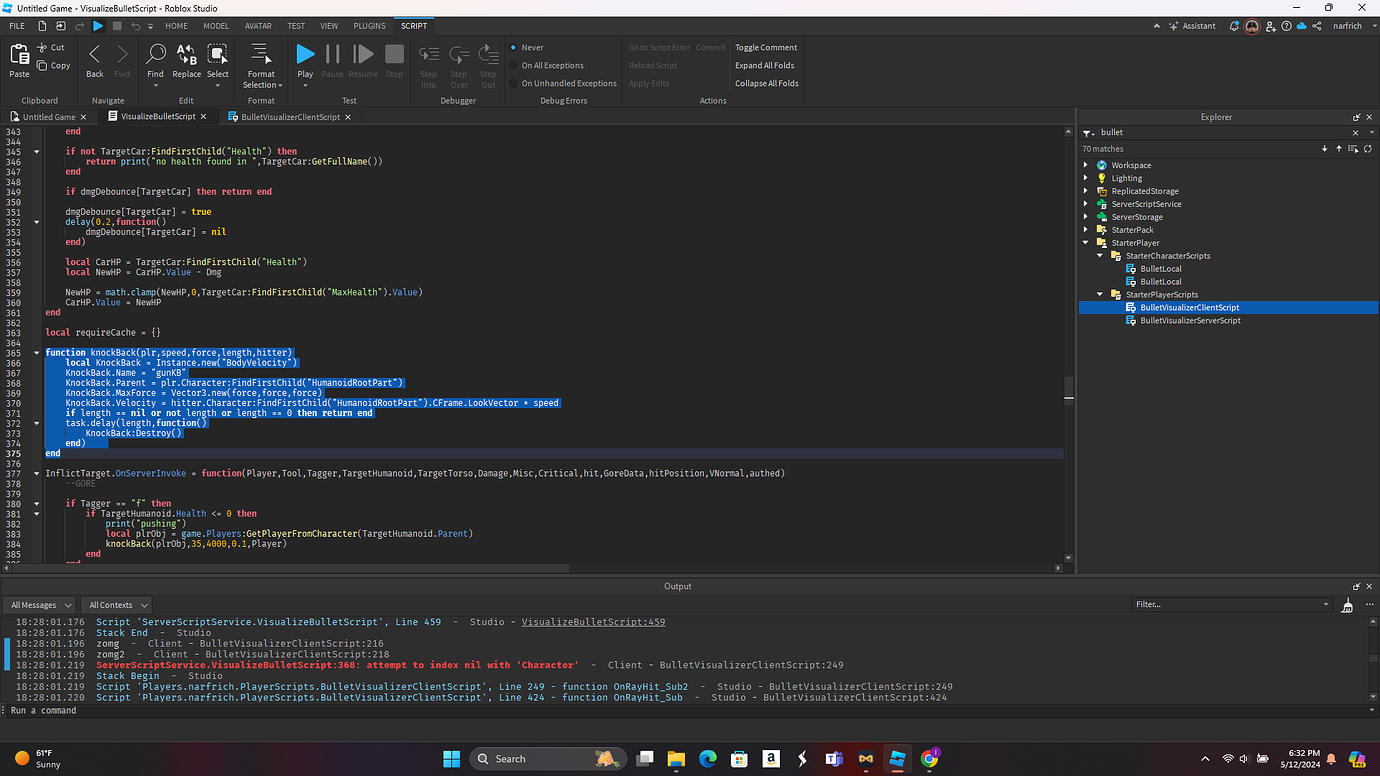Click the blue cloud save status icon

tap(1300, 26)
